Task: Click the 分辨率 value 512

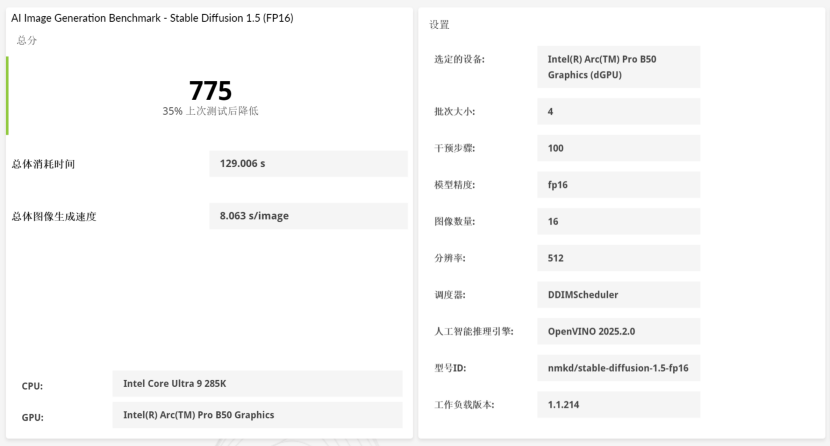Action: tap(618, 258)
